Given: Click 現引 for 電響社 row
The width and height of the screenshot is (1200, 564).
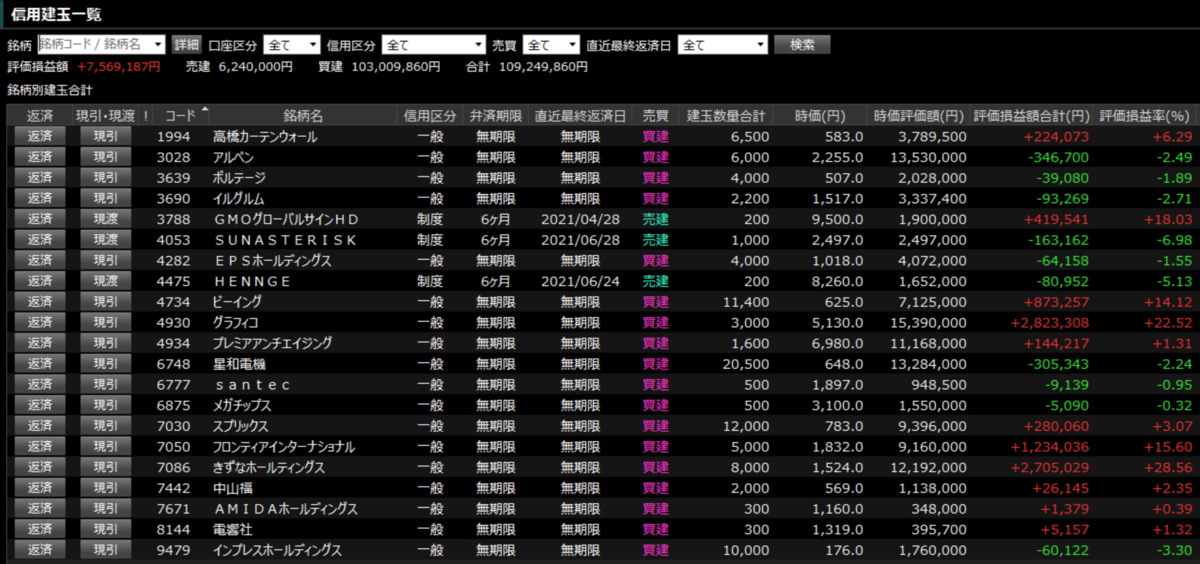Looking at the screenshot, I should click(x=105, y=529).
